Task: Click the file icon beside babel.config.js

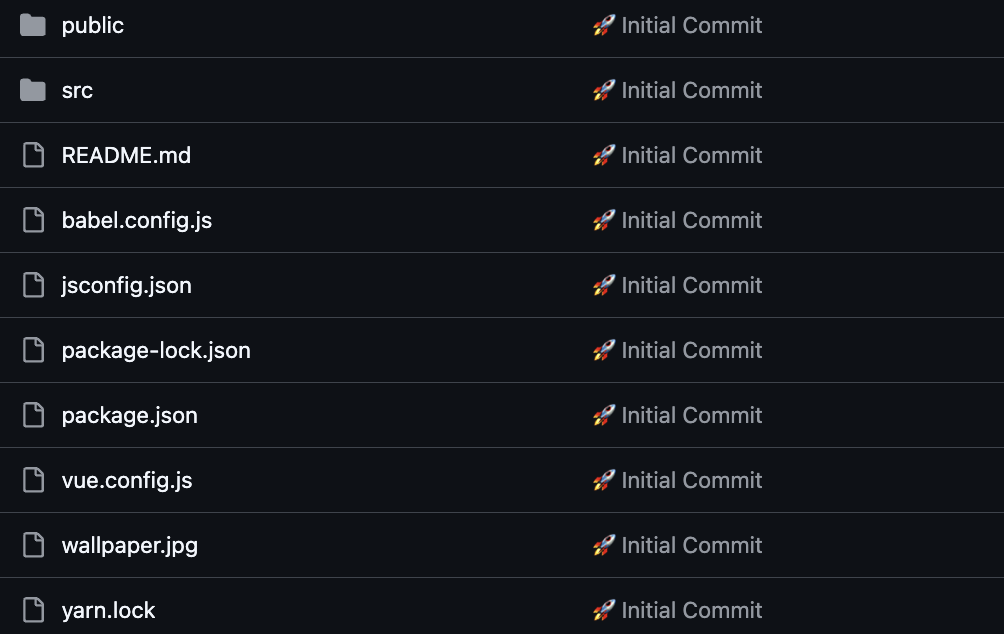Action: tap(34, 220)
